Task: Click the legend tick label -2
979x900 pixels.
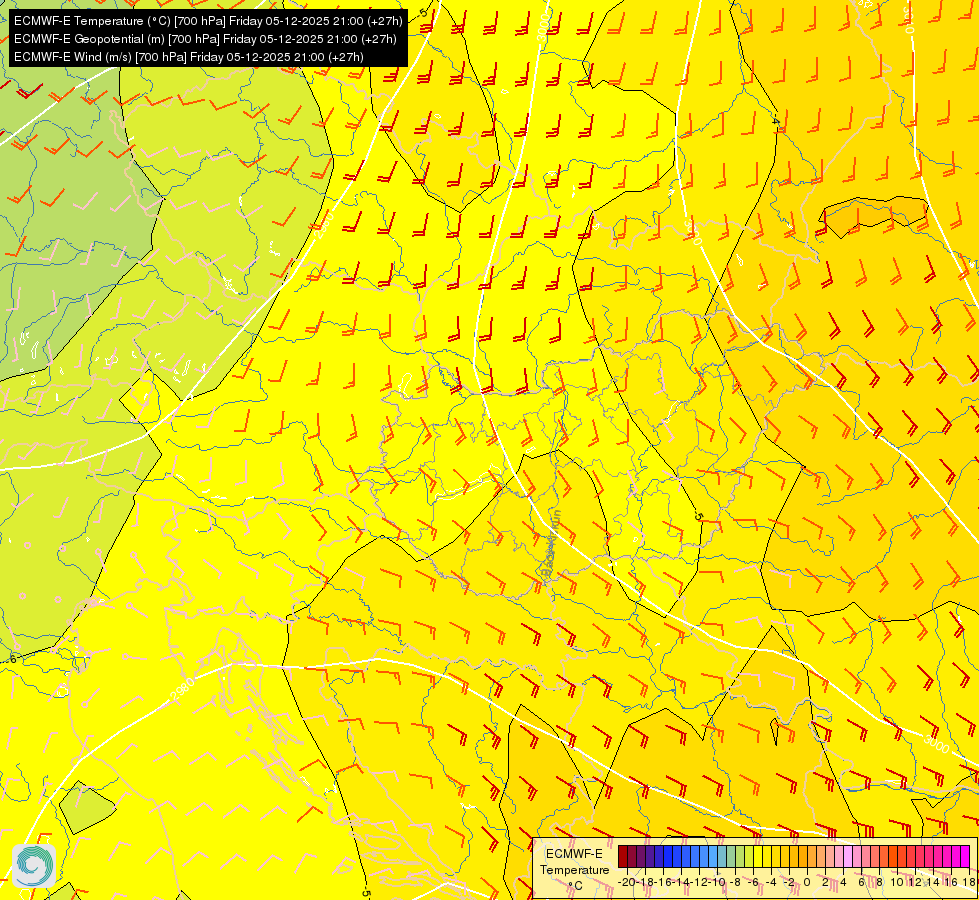Action: coord(789,882)
